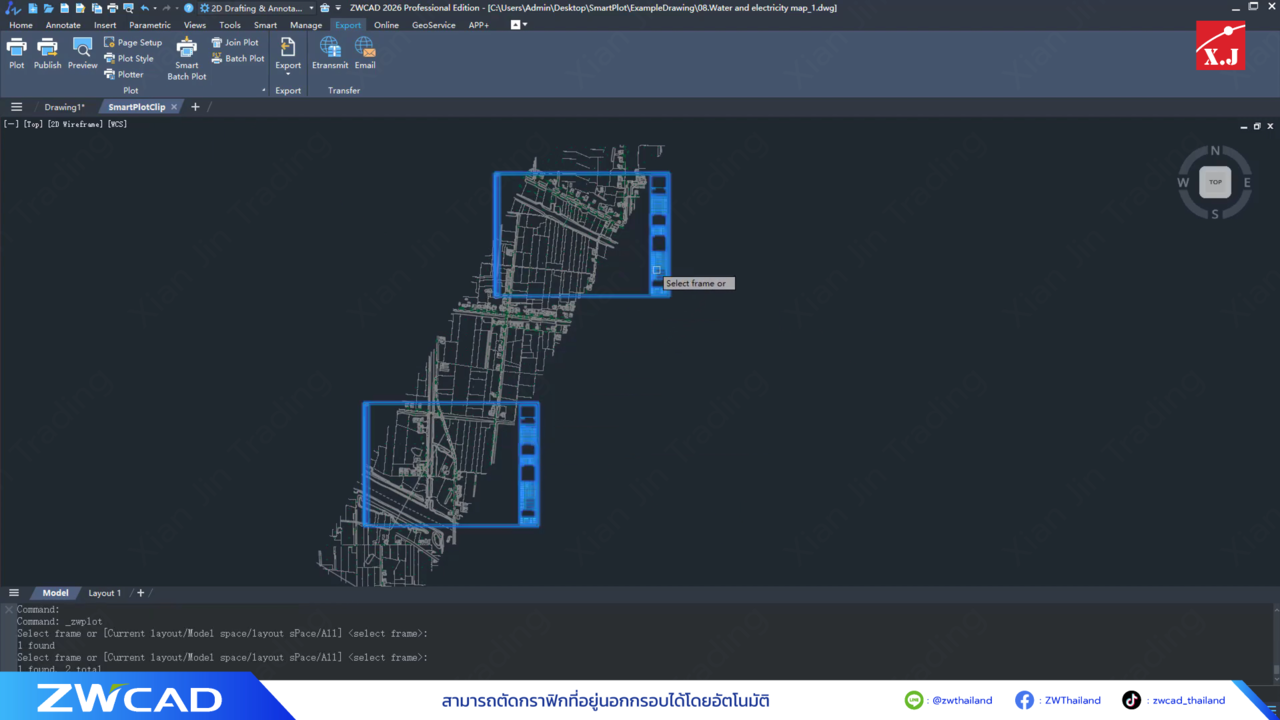Switch to the Insert ribbon tab
The width and height of the screenshot is (1280, 720).
pyautogui.click(x=105, y=25)
